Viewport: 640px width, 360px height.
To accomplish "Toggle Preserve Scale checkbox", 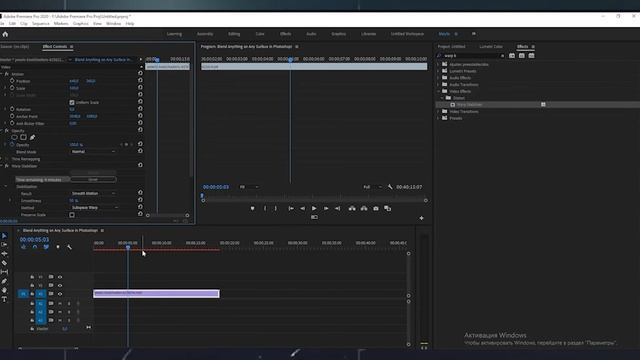I will [x=72, y=215].
